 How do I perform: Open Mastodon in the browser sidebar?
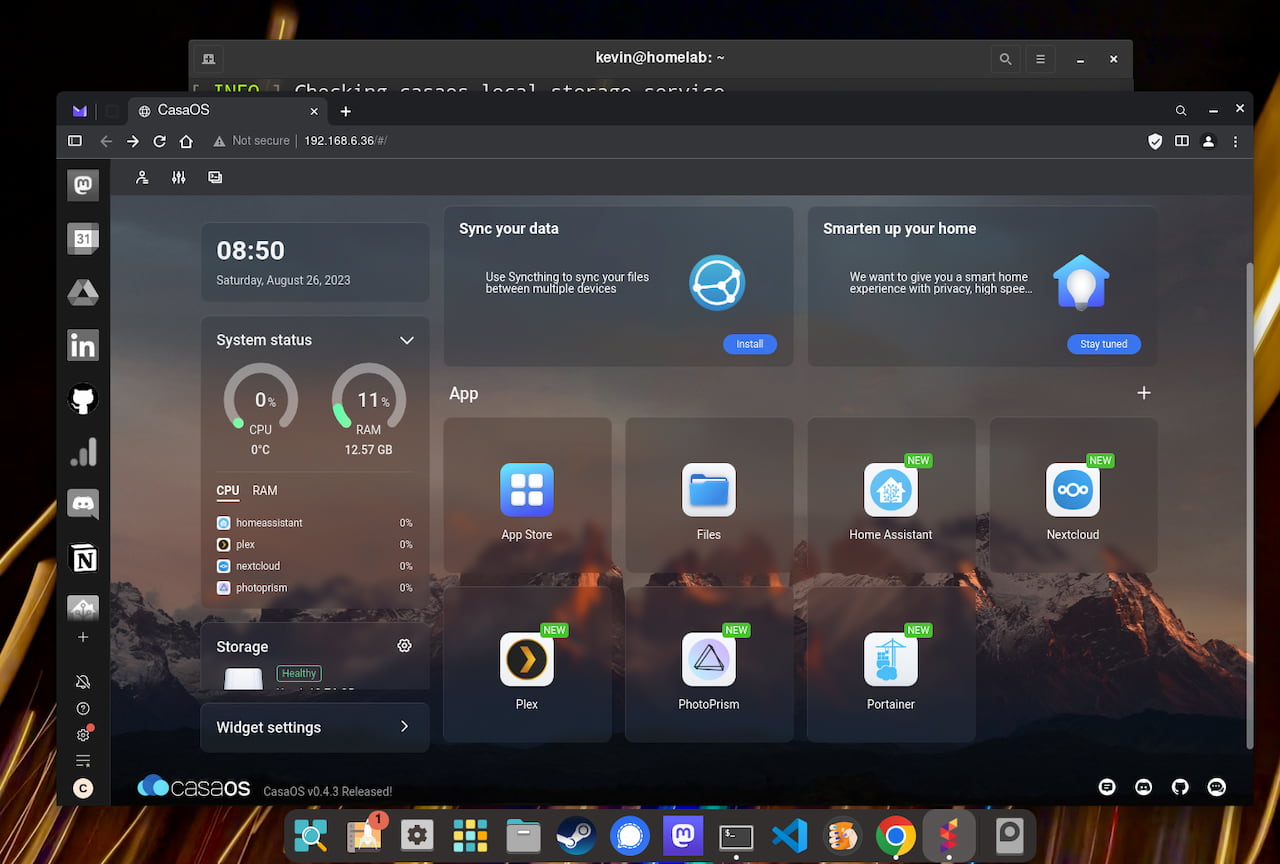coord(83,185)
